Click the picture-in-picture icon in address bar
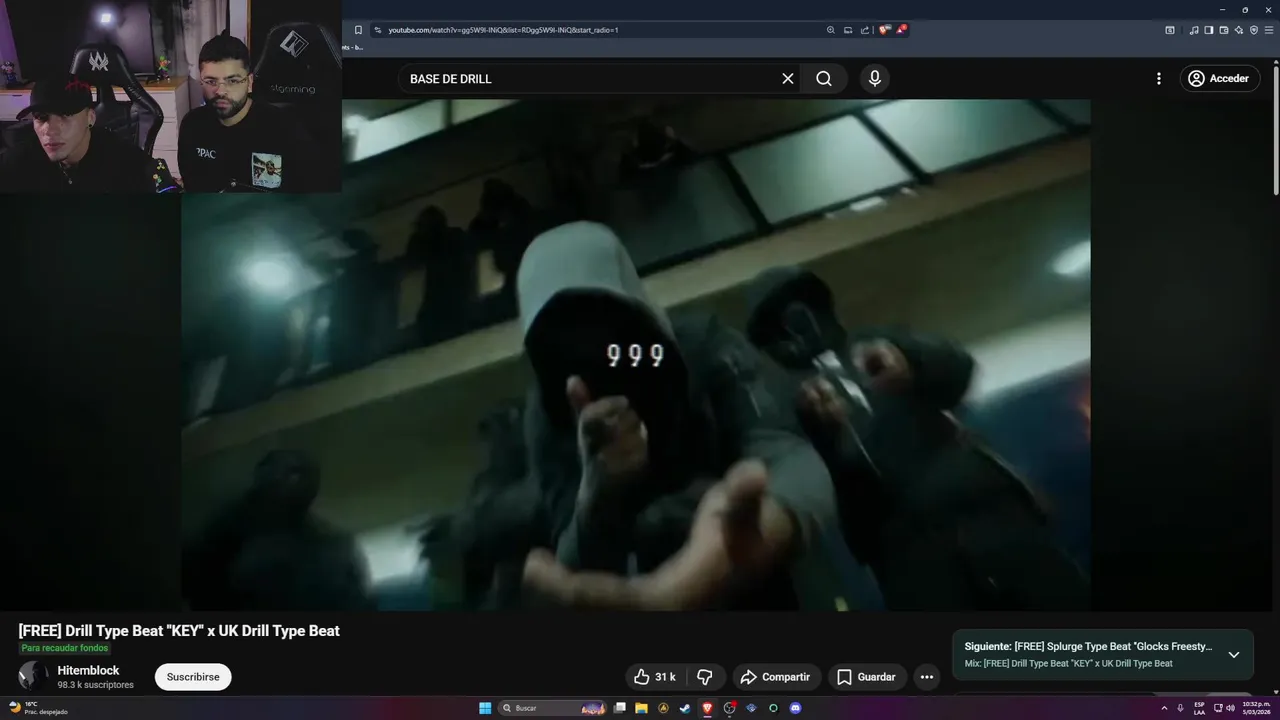 848,30
